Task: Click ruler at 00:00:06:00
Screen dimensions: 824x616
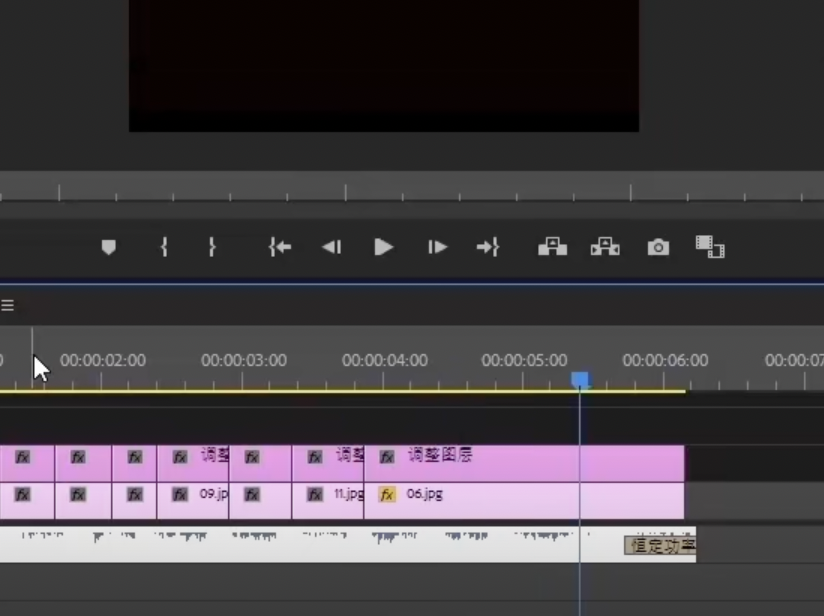Action: 665,360
